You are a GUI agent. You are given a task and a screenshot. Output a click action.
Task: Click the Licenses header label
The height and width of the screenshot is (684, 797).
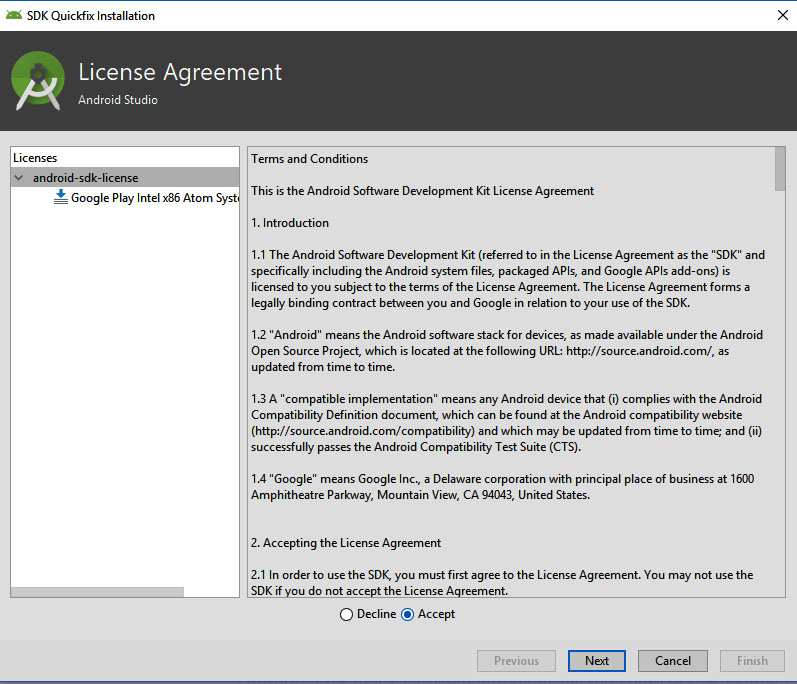[35, 158]
